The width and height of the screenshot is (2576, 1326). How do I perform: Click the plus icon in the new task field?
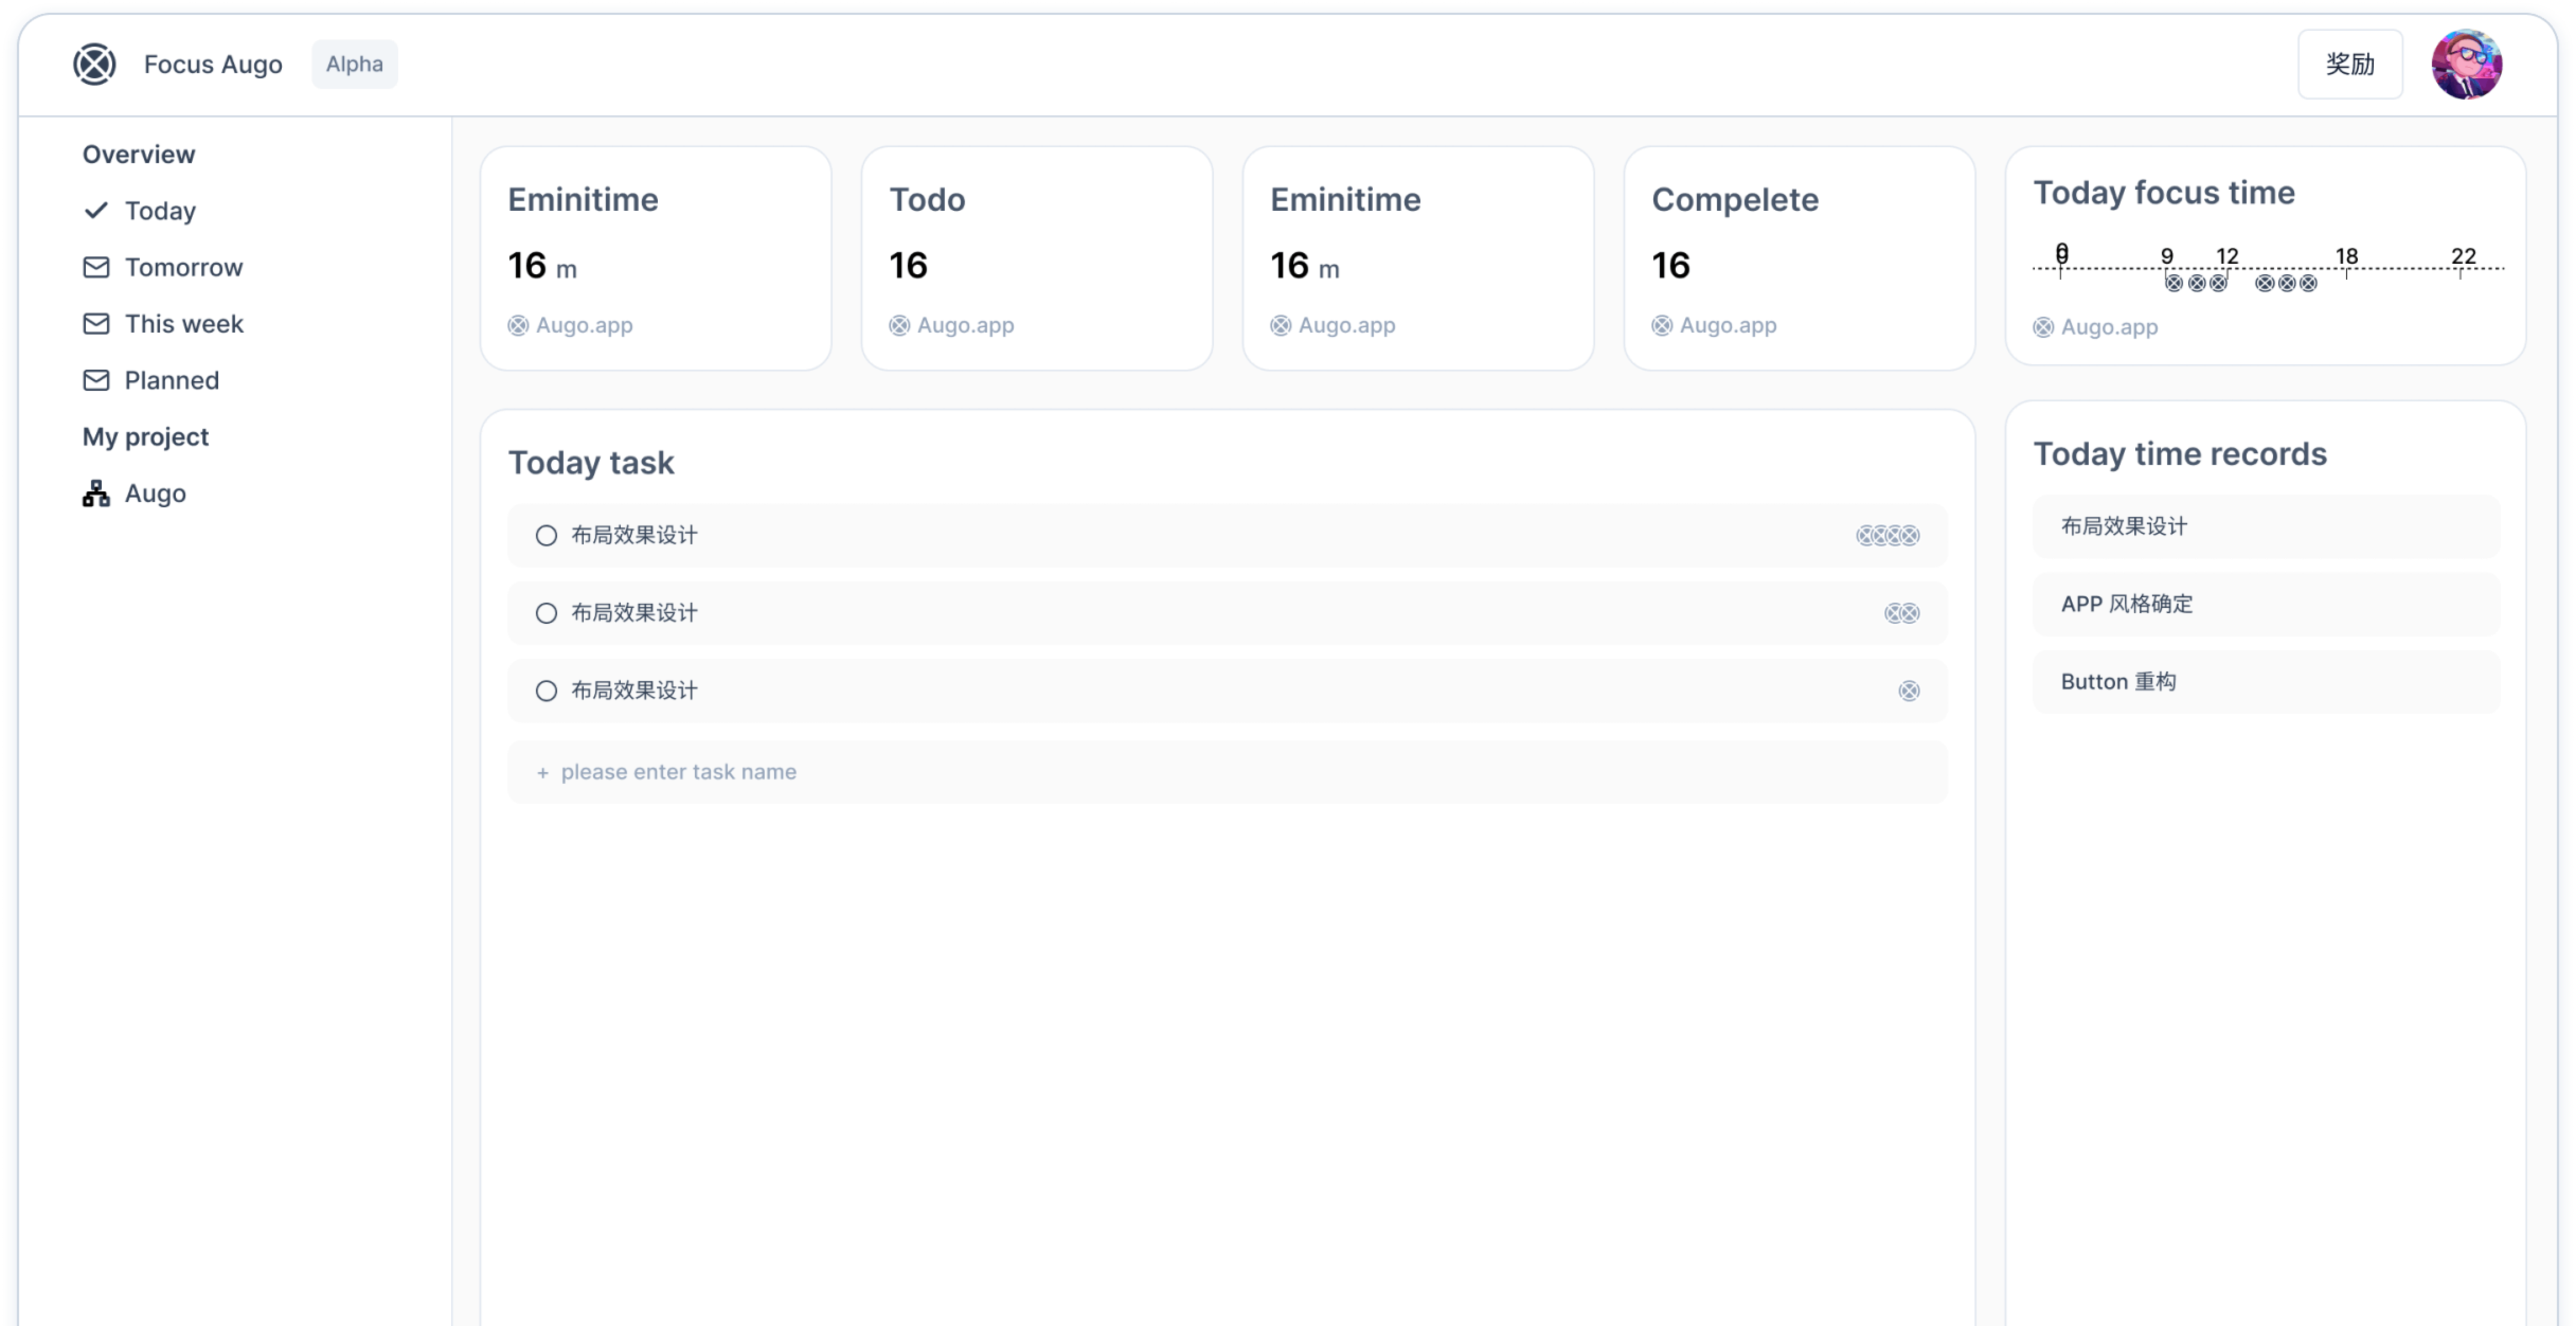[543, 773]
